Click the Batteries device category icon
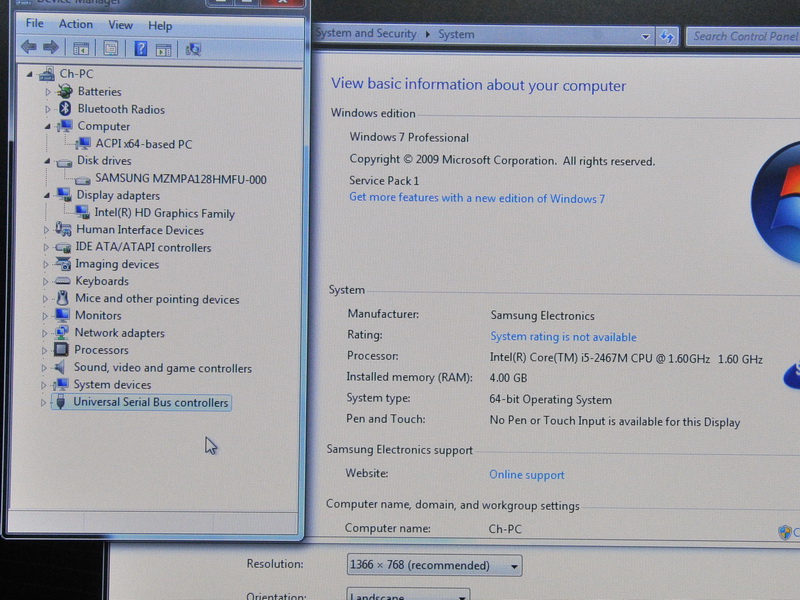 click(x=65, y=91)
